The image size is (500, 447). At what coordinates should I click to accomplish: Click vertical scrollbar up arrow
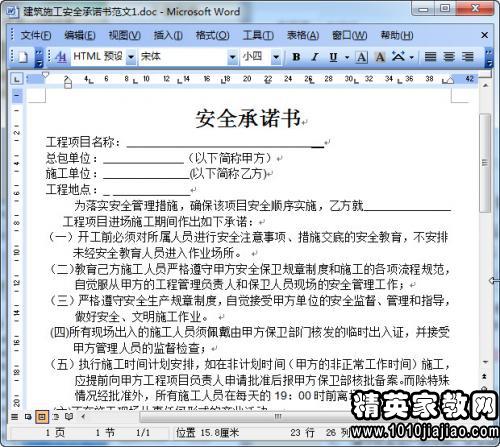(485, 86)
